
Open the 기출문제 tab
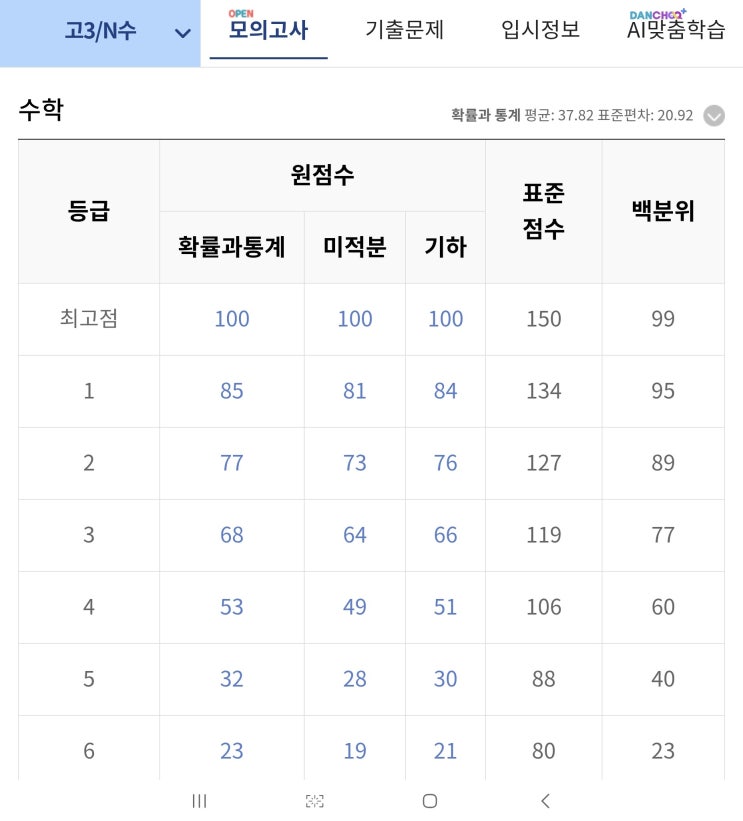click(x=404, y=30)
